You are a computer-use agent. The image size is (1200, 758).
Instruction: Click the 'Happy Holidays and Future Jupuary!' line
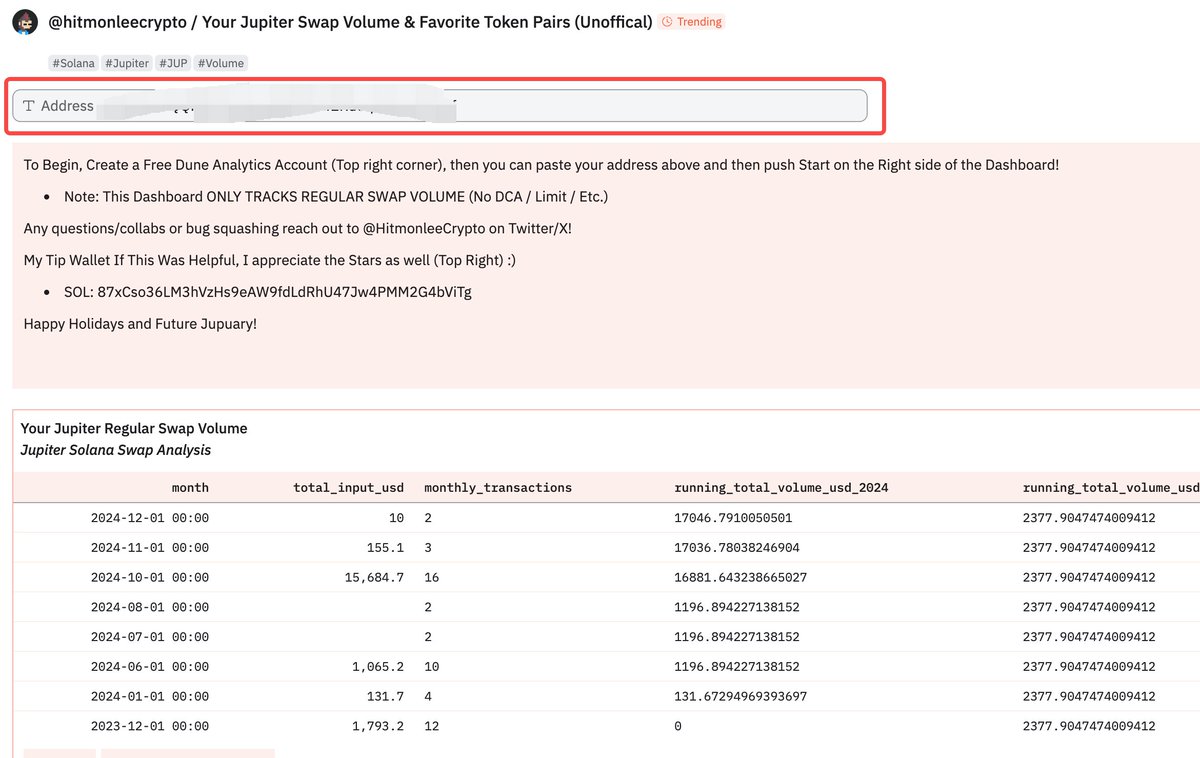[x=140, y=324]
